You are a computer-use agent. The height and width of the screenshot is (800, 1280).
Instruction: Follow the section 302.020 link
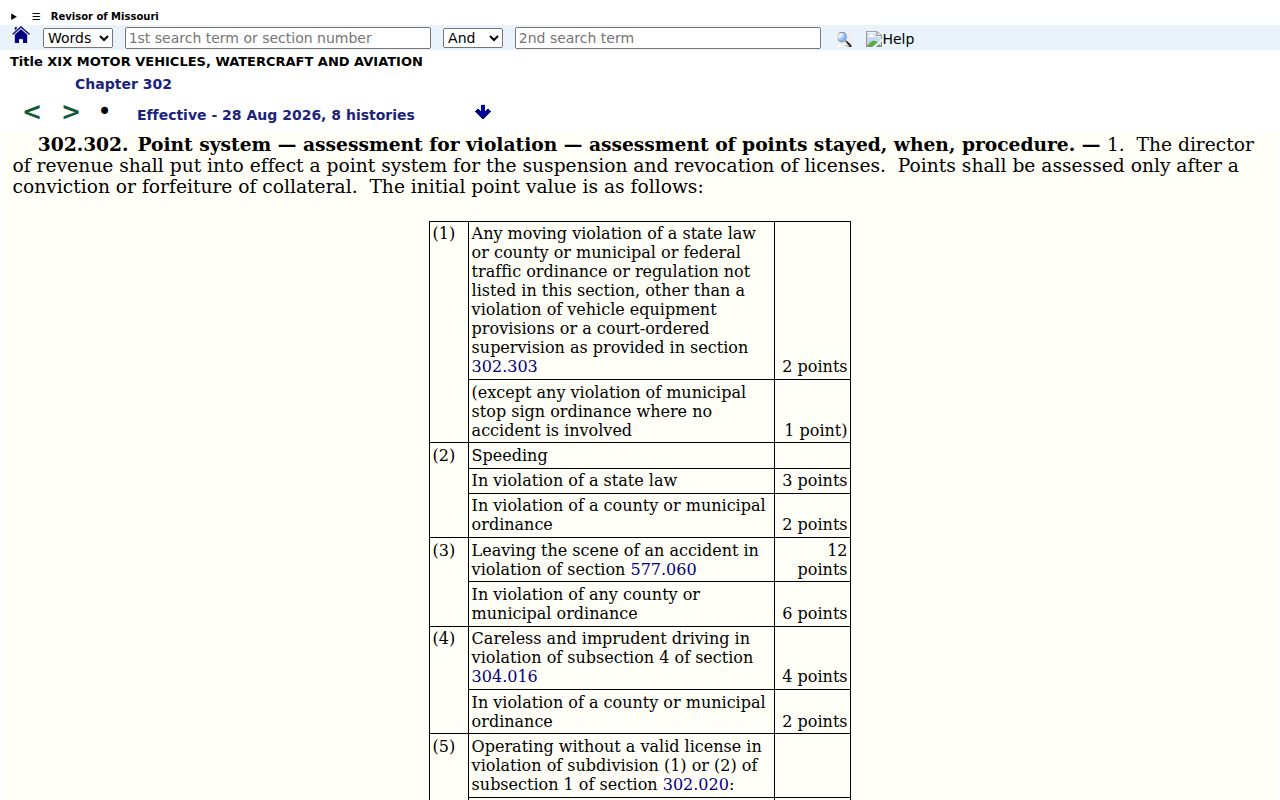(x=696, y=784)
